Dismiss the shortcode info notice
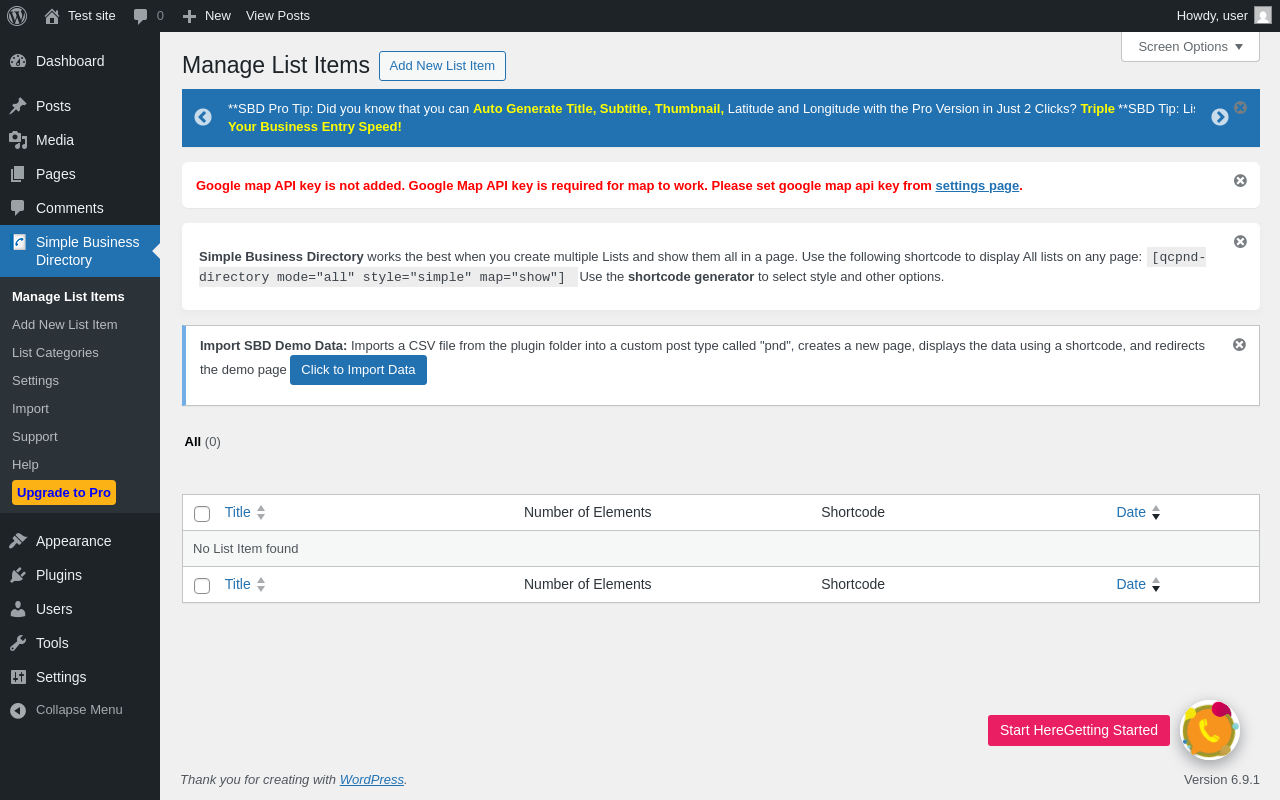1280x800 pixels. [x=1240, y=241]
